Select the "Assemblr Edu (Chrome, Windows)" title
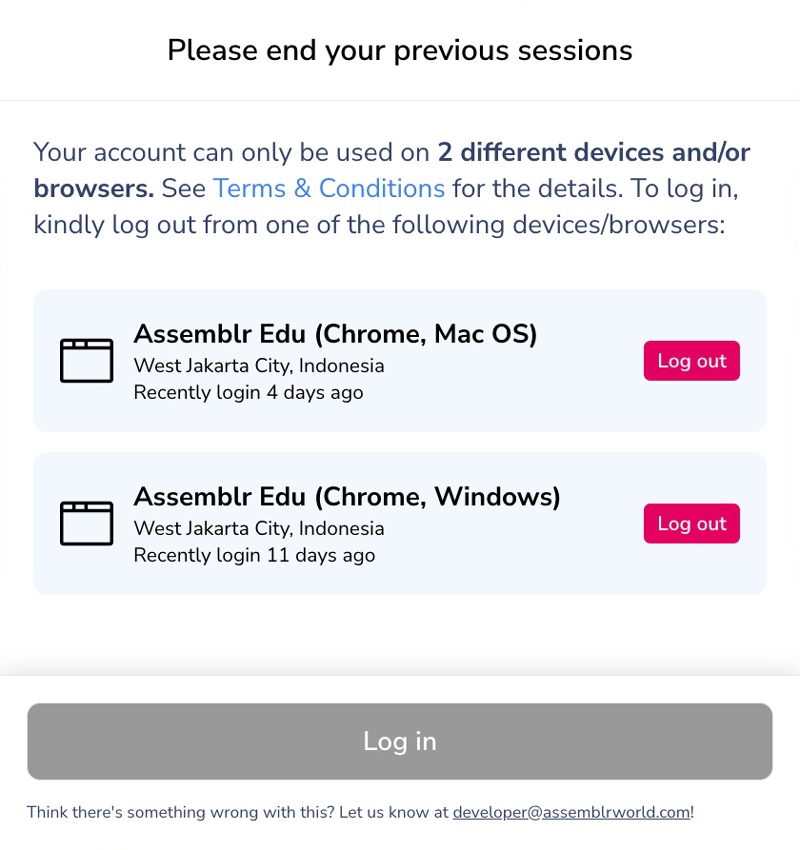This screenshot has height=850, width=800. click(347, 496)
